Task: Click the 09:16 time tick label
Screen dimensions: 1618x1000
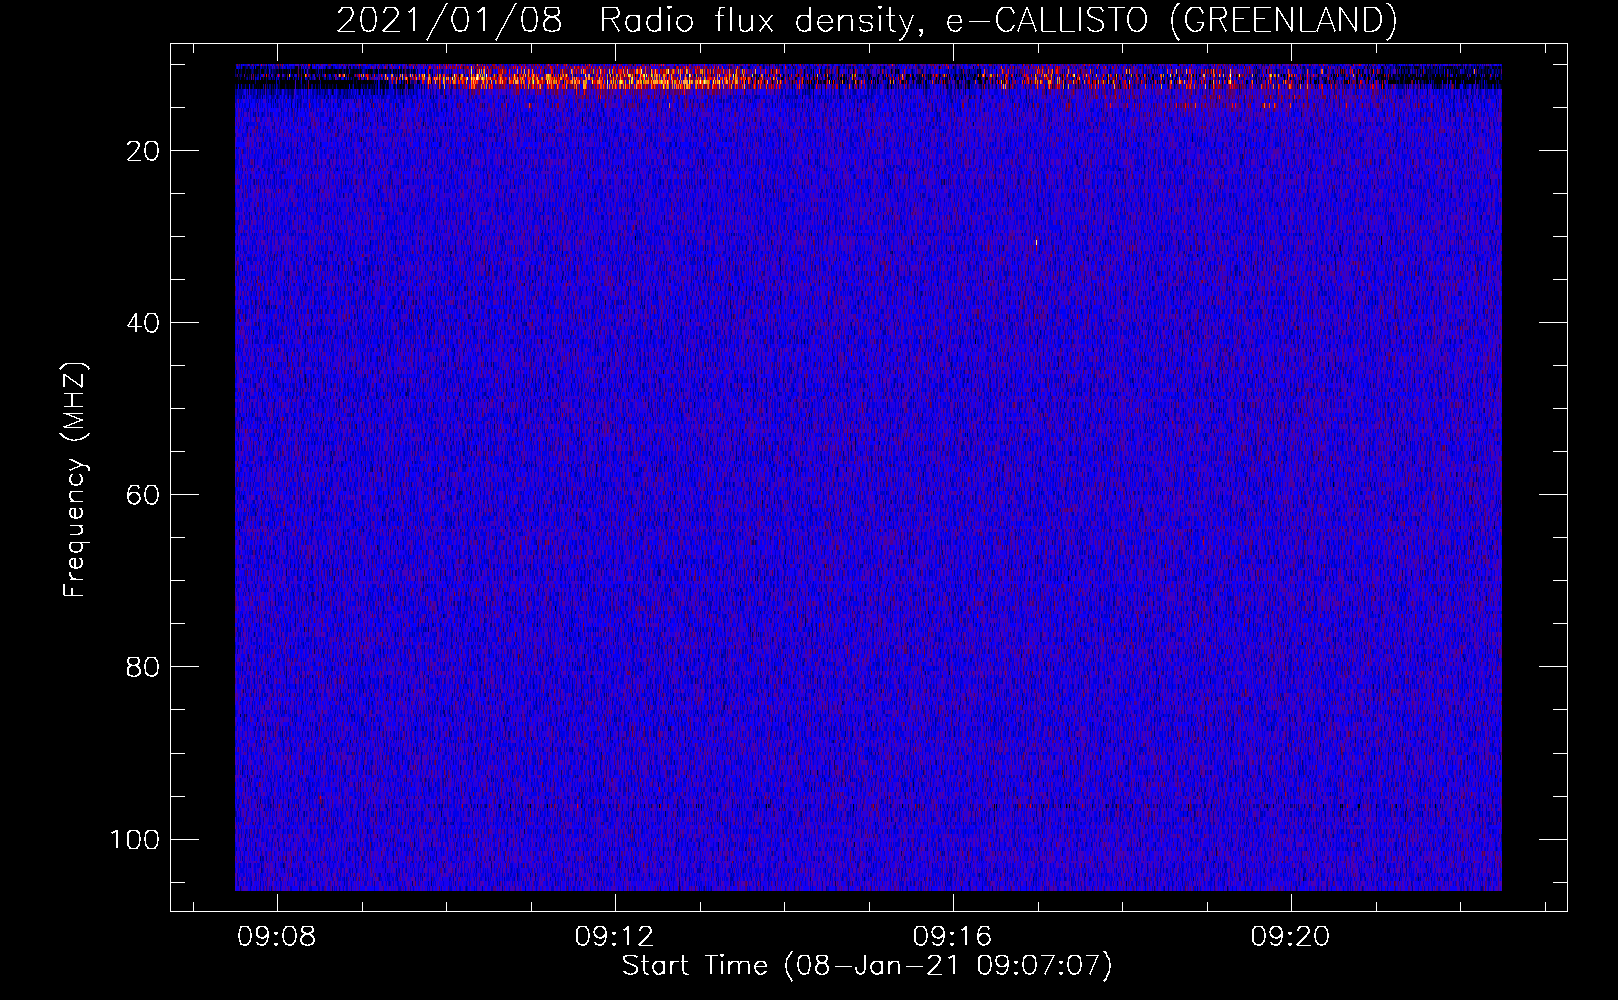Action: pyautogui.click(x=953, y=936)
